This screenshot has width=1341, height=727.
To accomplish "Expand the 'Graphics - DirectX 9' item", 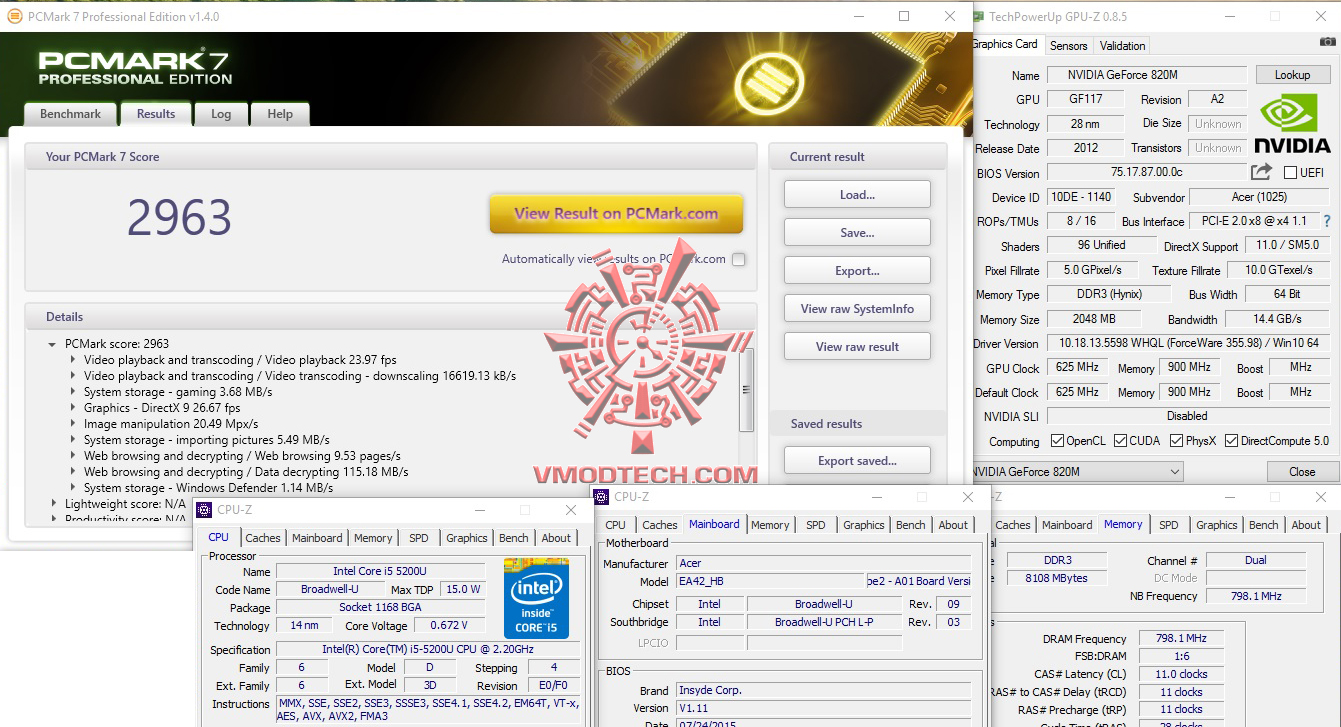I will pos(73,408).
